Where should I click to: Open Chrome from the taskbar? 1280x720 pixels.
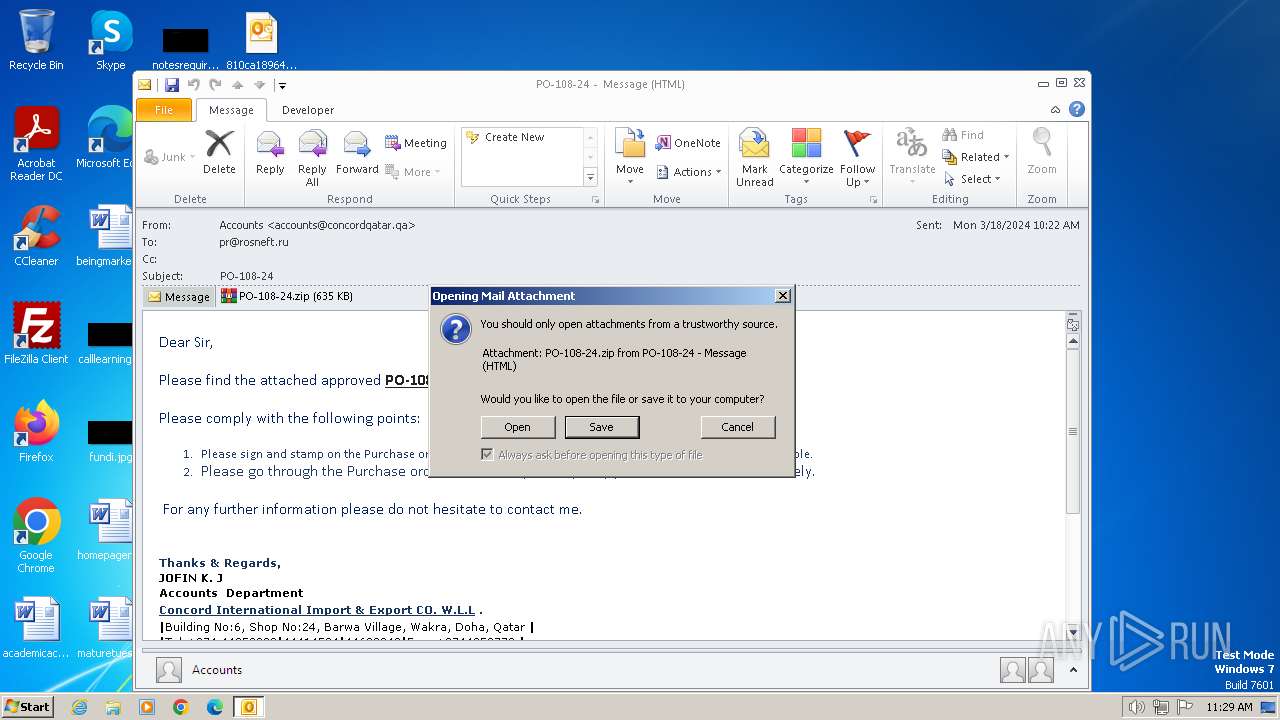pyautogui.click(x=181, y=707)
